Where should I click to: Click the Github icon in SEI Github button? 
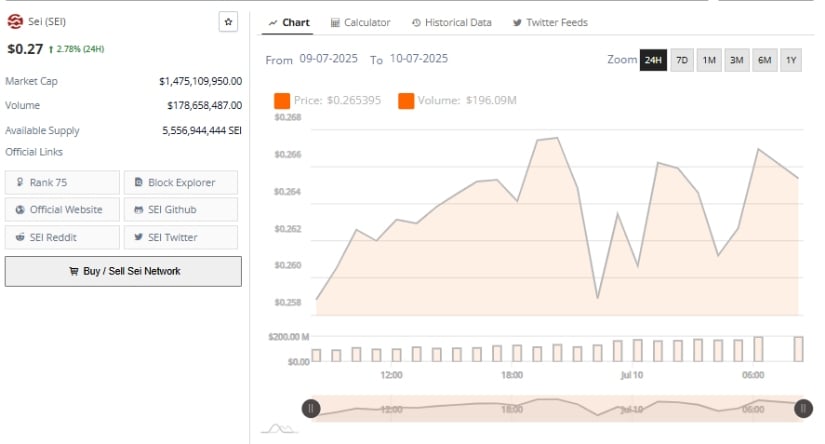[138, 209]
